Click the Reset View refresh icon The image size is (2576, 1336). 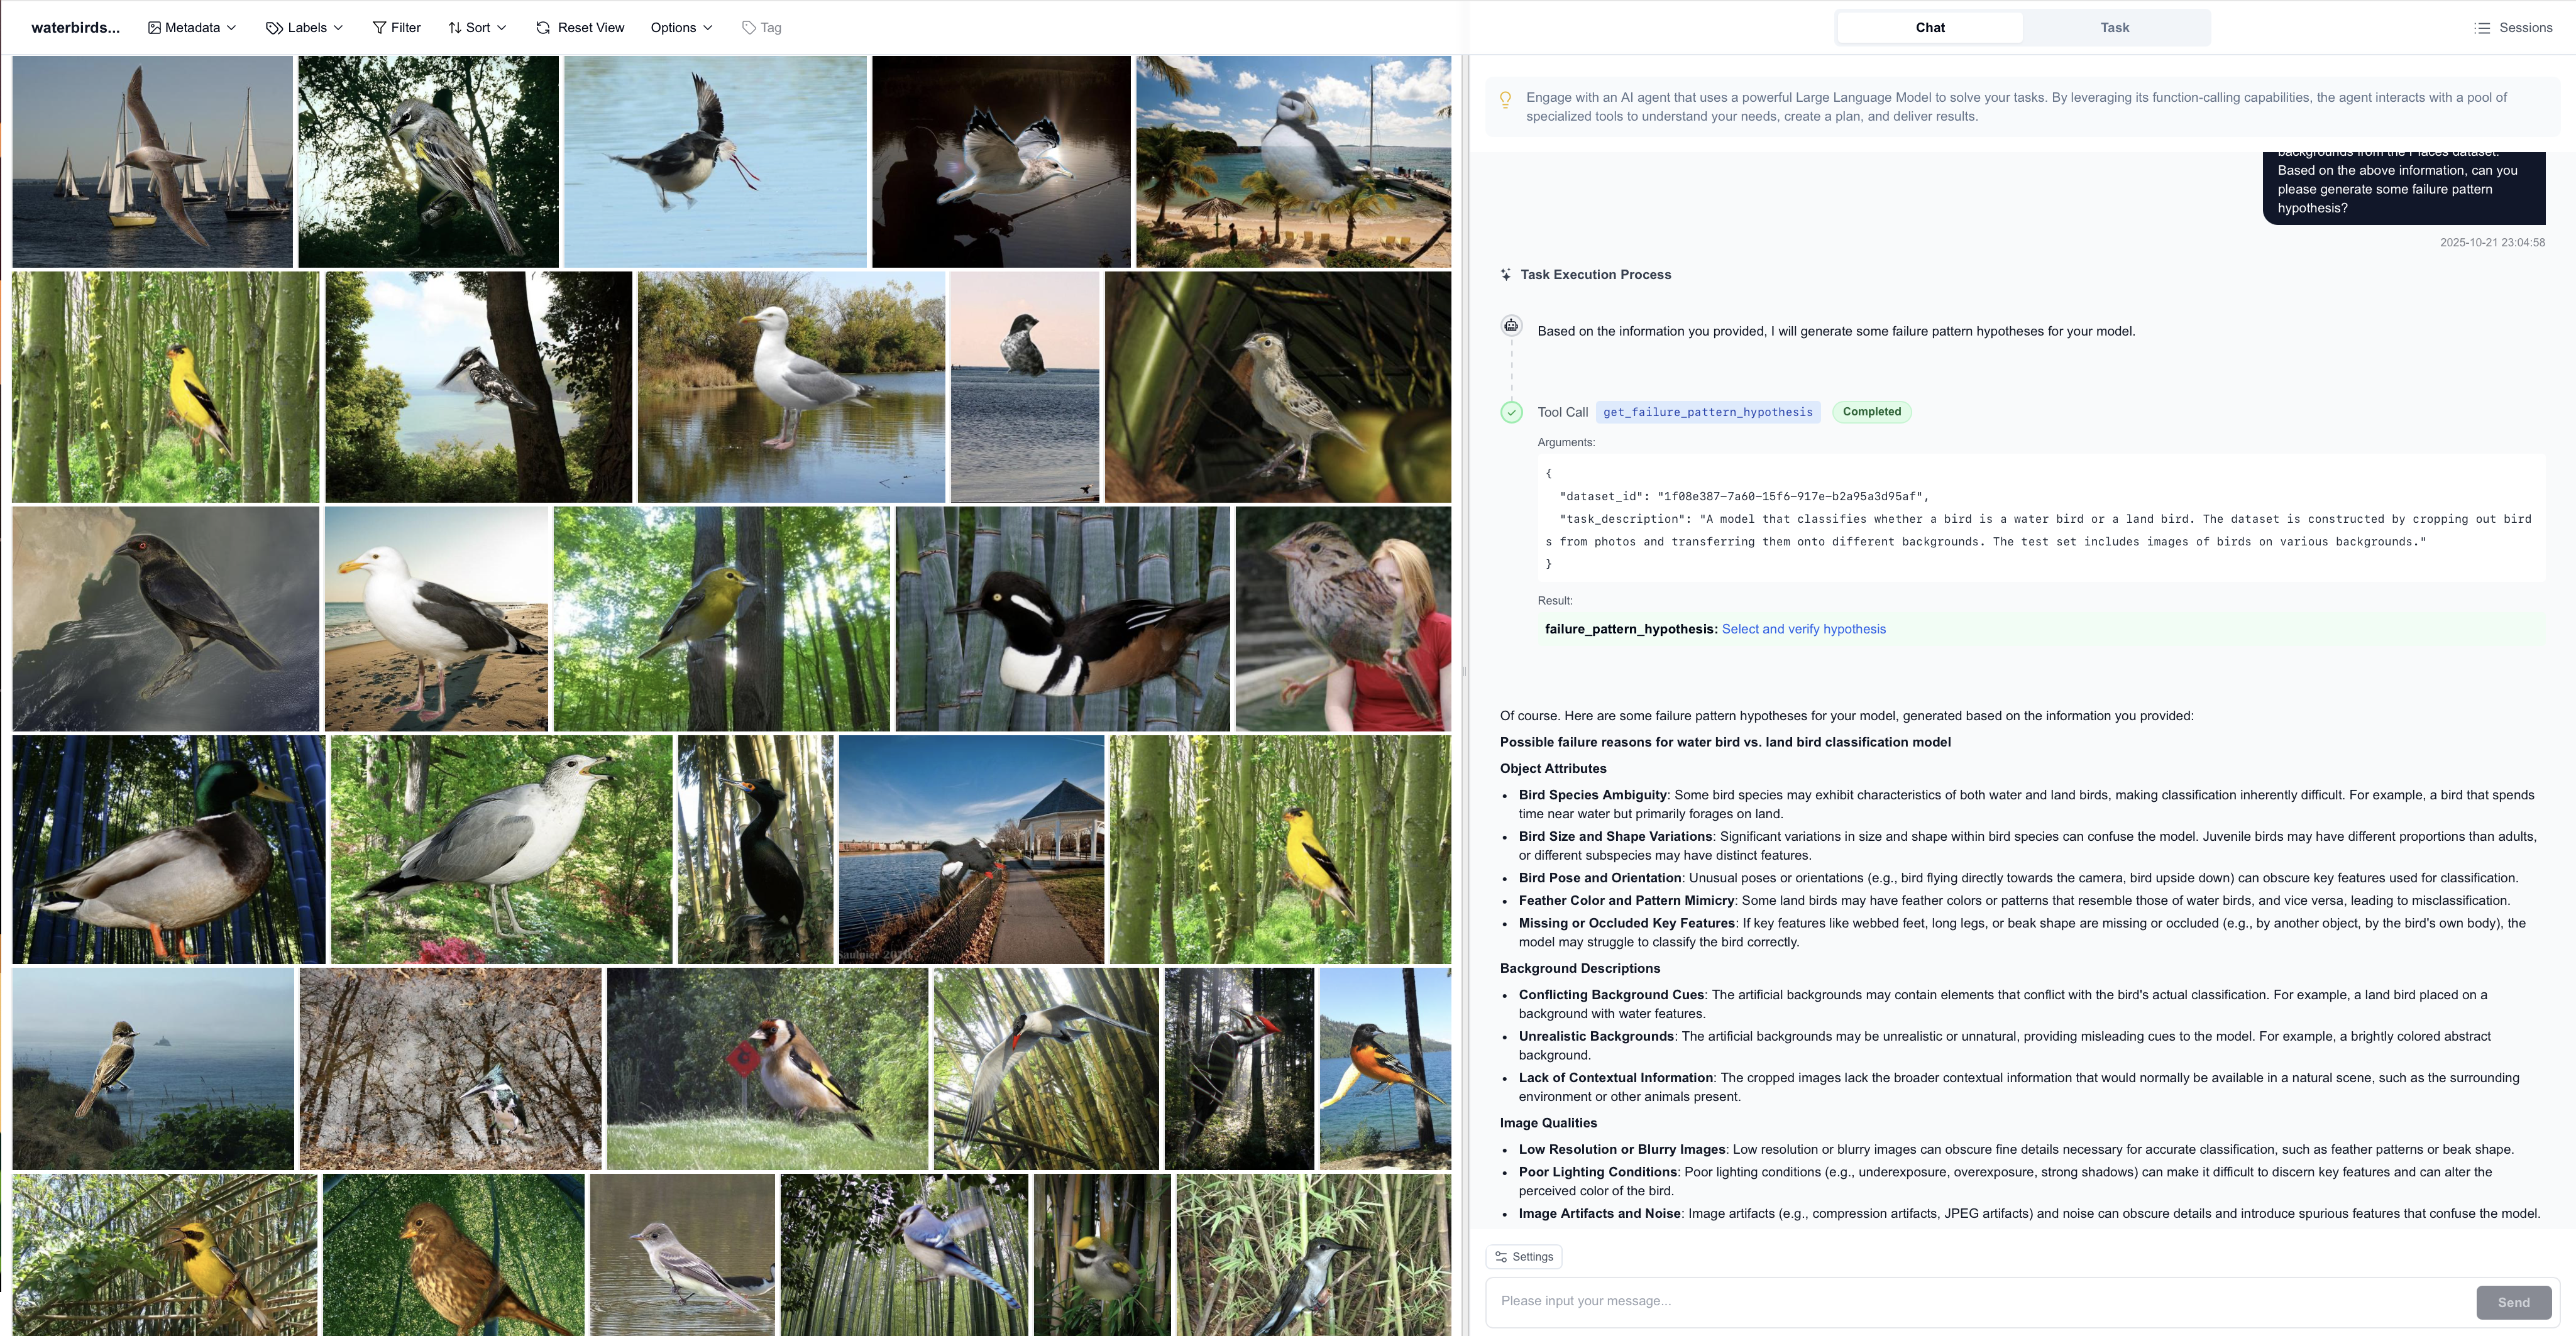click(543, 28)
